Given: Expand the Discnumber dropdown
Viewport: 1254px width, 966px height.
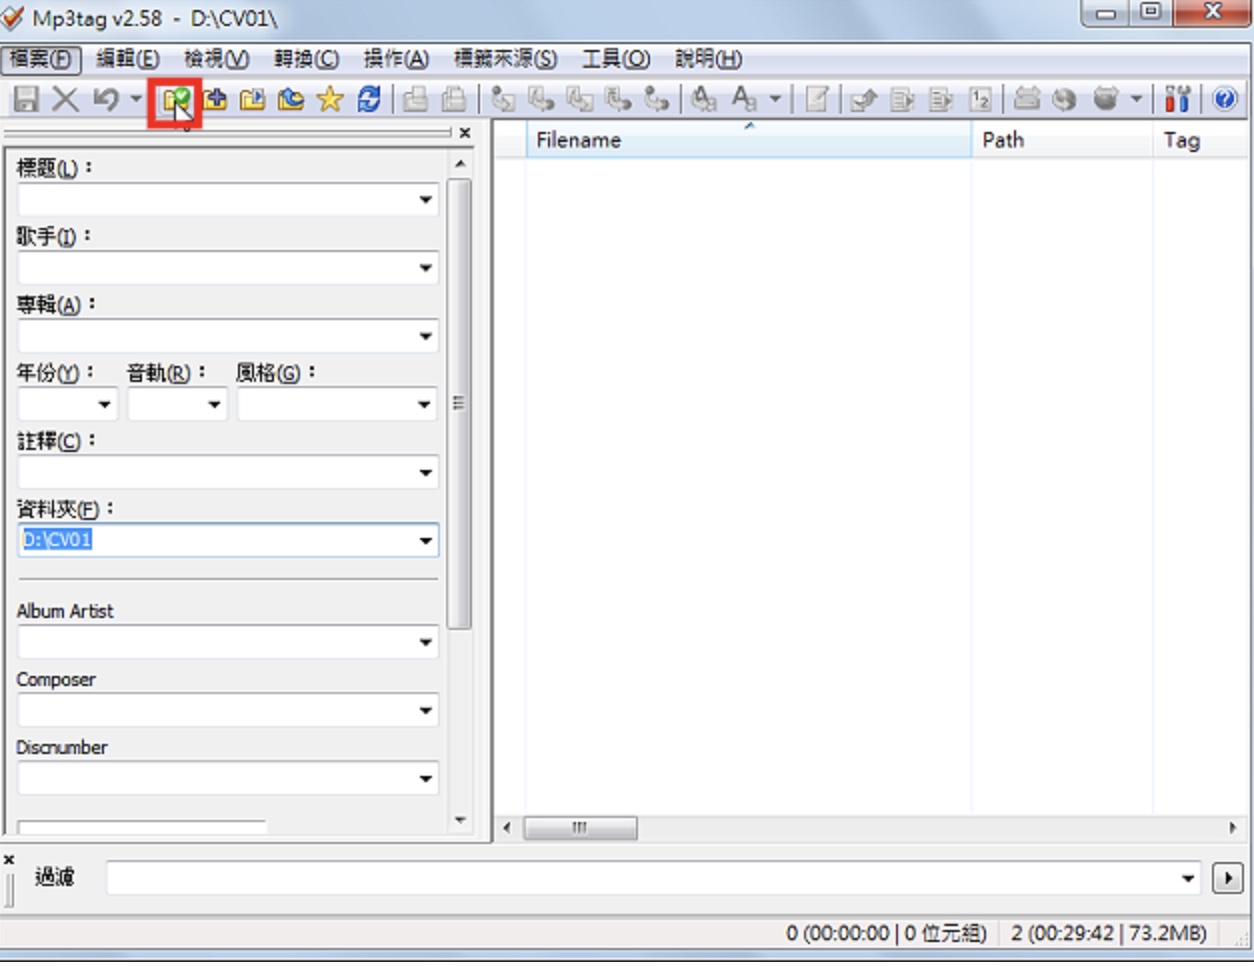Looking at the screenshot, I should click(426, 778).
